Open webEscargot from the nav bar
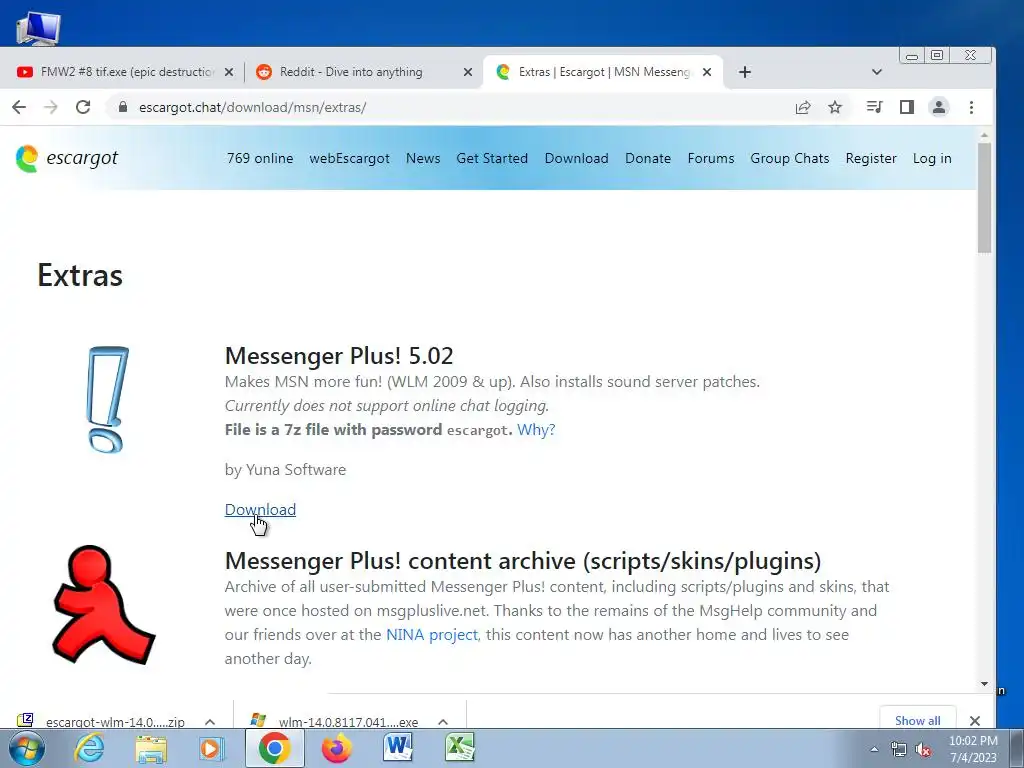The width and height of the screenshot is (1024, 768). click(349, 158)
